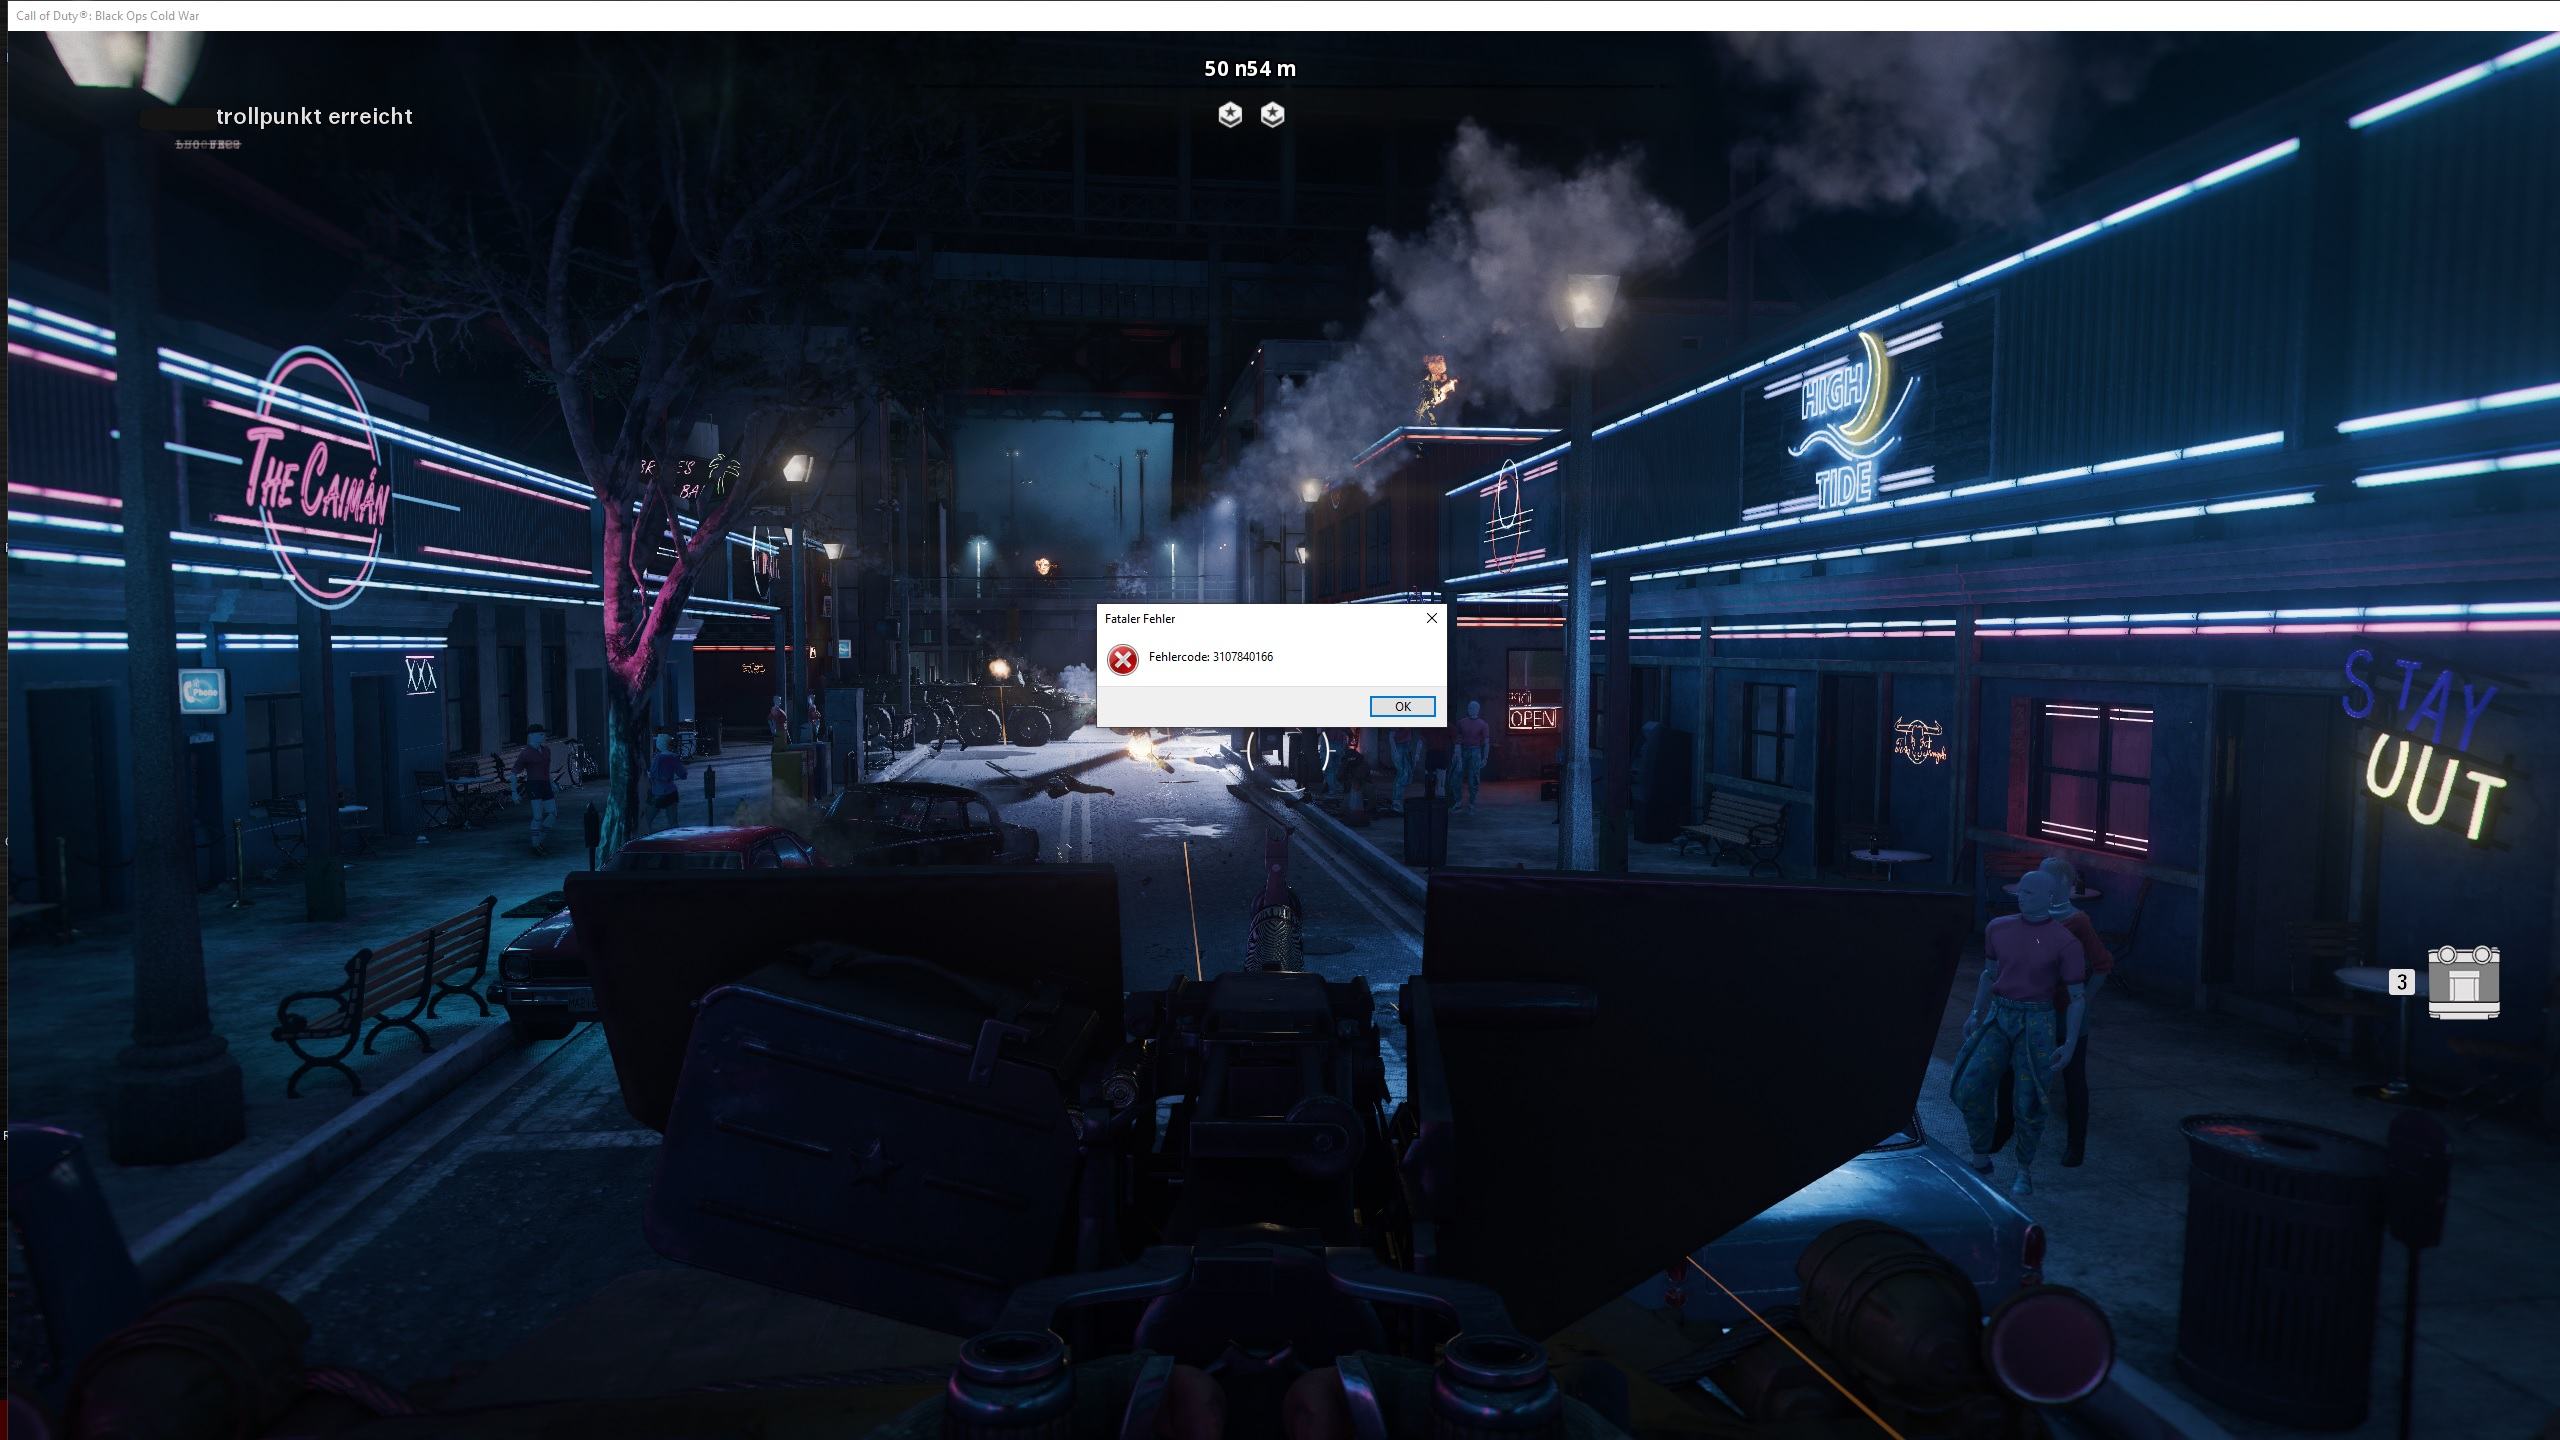Click the camera equipment icon in HUD
Screen dimensions: 2560x1440
click(x=2464, y=982)
